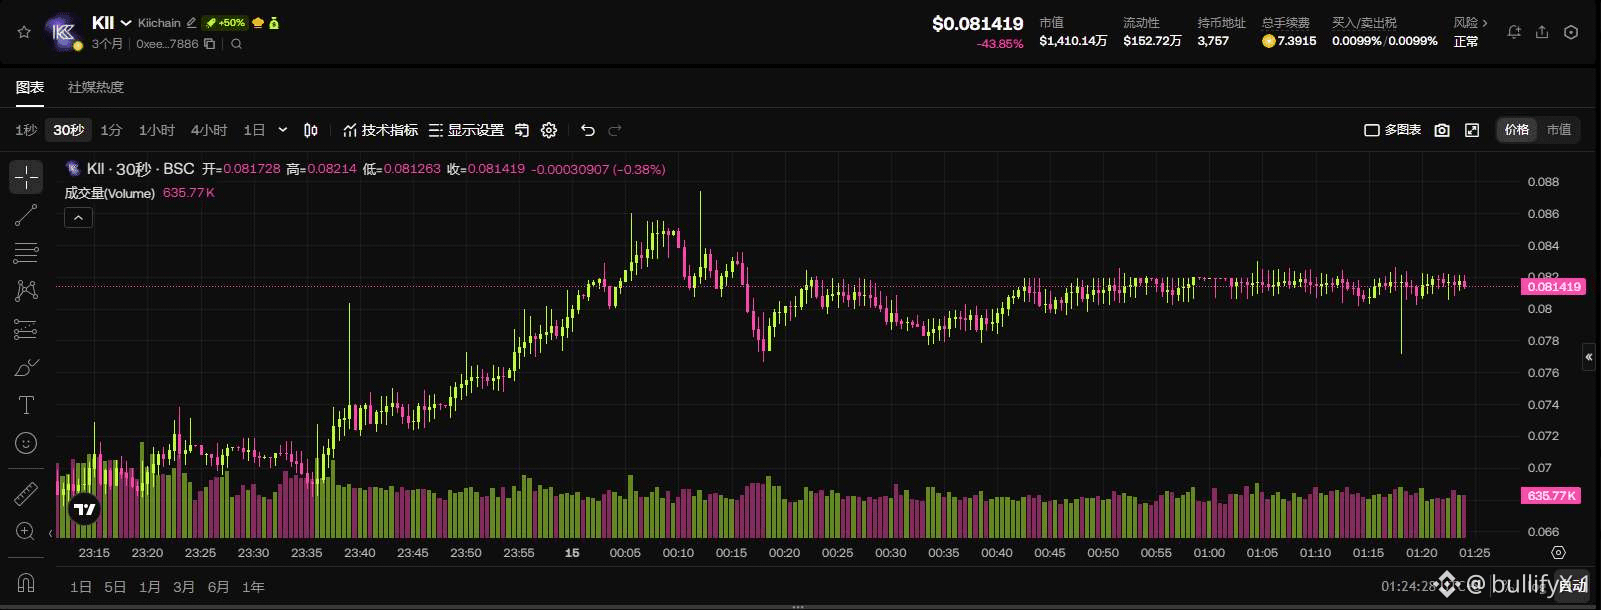1601x610 pixels.
Task: Open price alert bell icon
Action: [1514, 32]
